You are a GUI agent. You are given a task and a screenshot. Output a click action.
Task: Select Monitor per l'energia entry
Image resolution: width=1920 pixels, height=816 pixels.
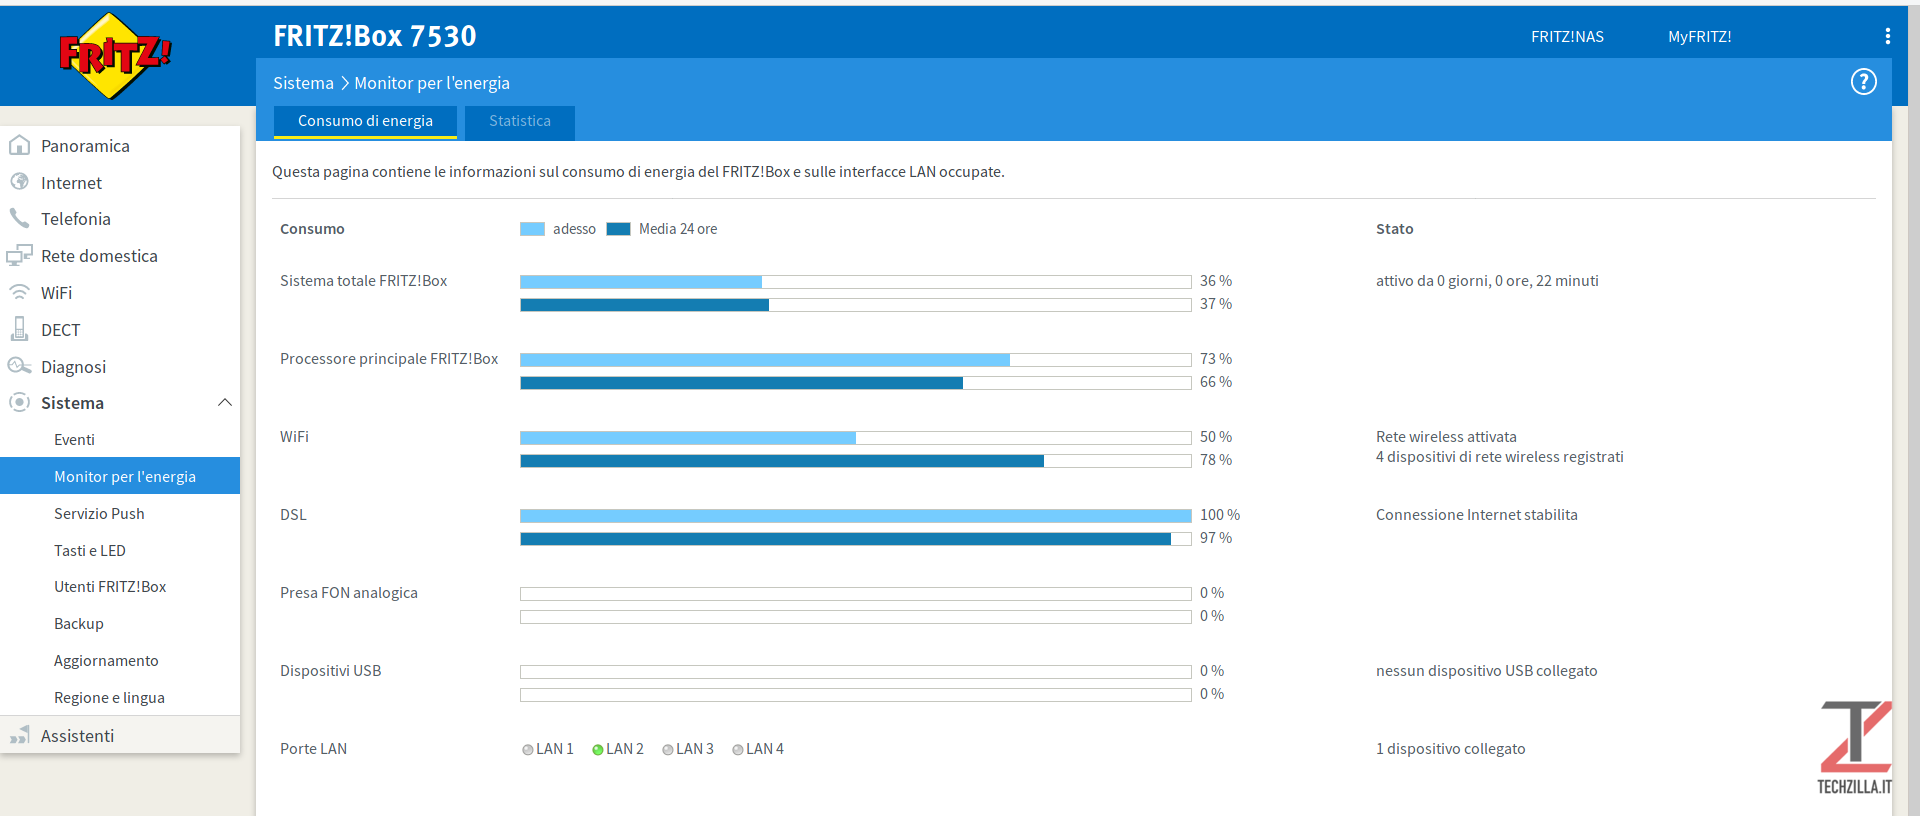tap(120, 476)
